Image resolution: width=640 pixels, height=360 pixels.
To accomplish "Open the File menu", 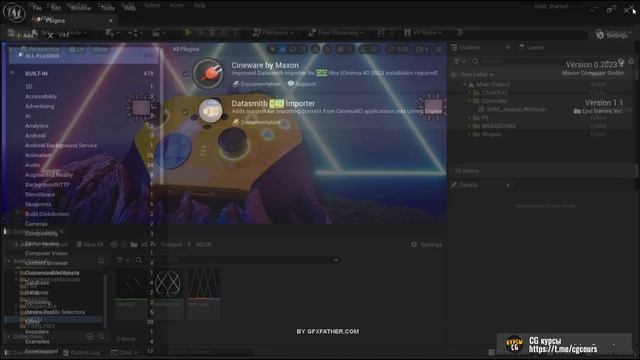I will (x=37, y=7).
